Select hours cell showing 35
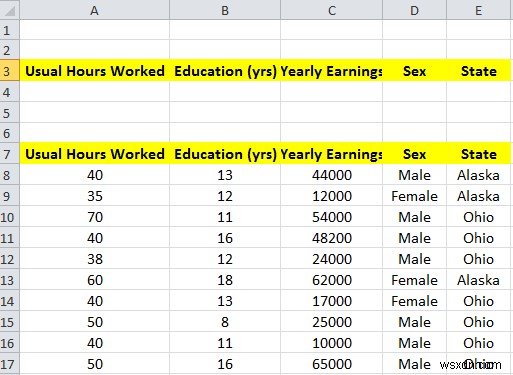The image size is (513, 375). [x=95, y=196]
